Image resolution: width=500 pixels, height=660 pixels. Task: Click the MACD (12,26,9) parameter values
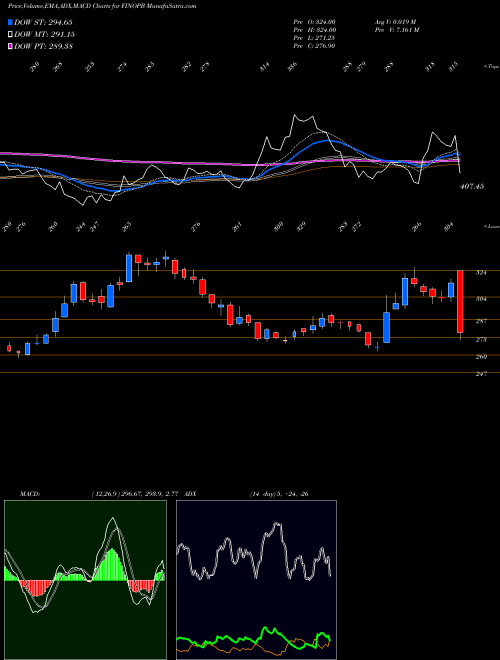134,494
